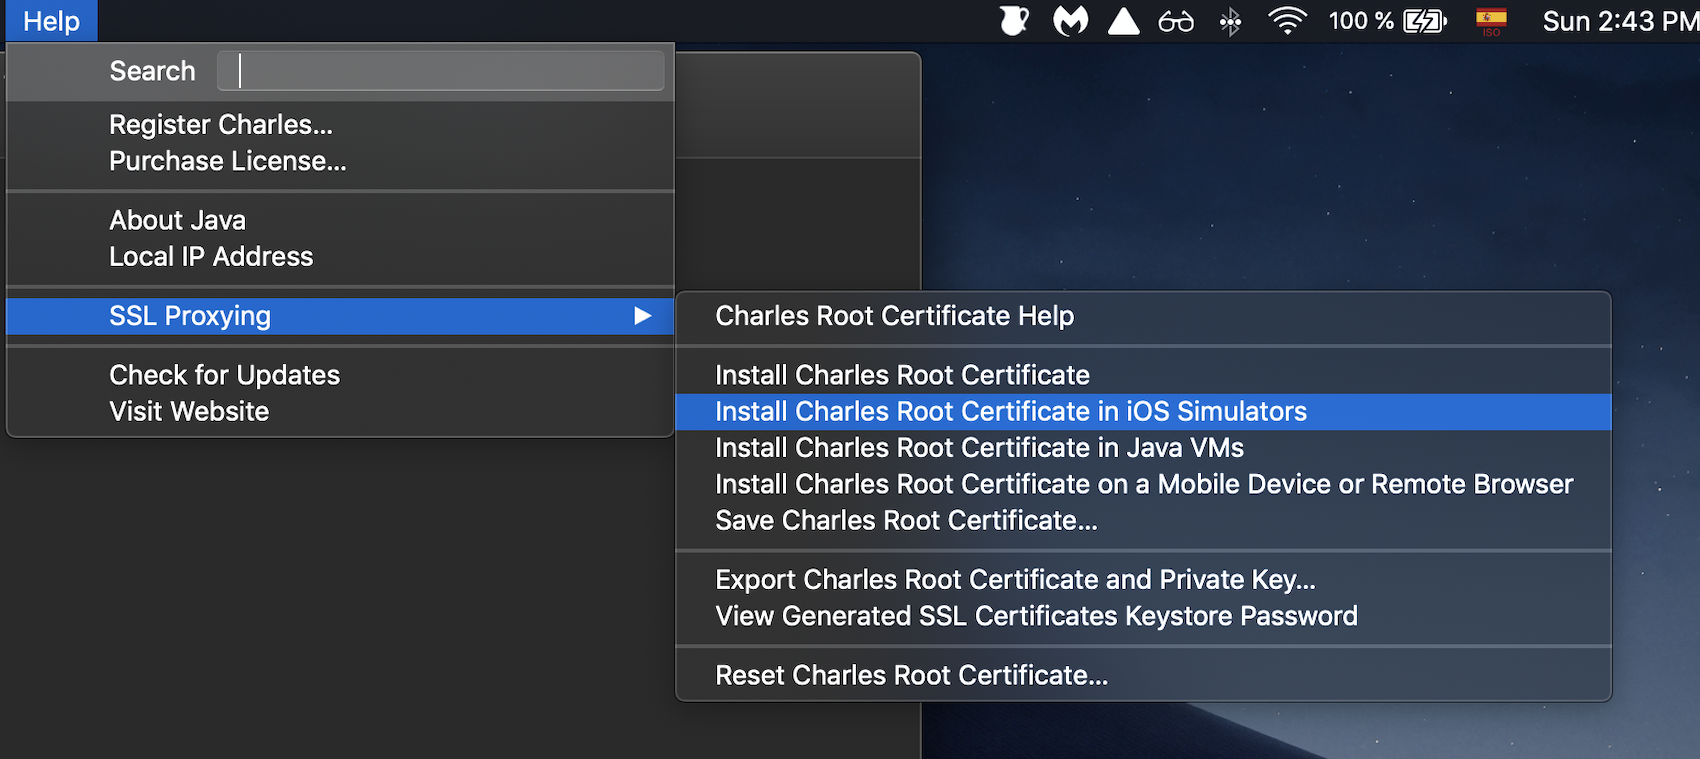1700x759 pixels.
Task: Install Charles Root Certificate in iOS Simulators
Action: point(1143,412)
